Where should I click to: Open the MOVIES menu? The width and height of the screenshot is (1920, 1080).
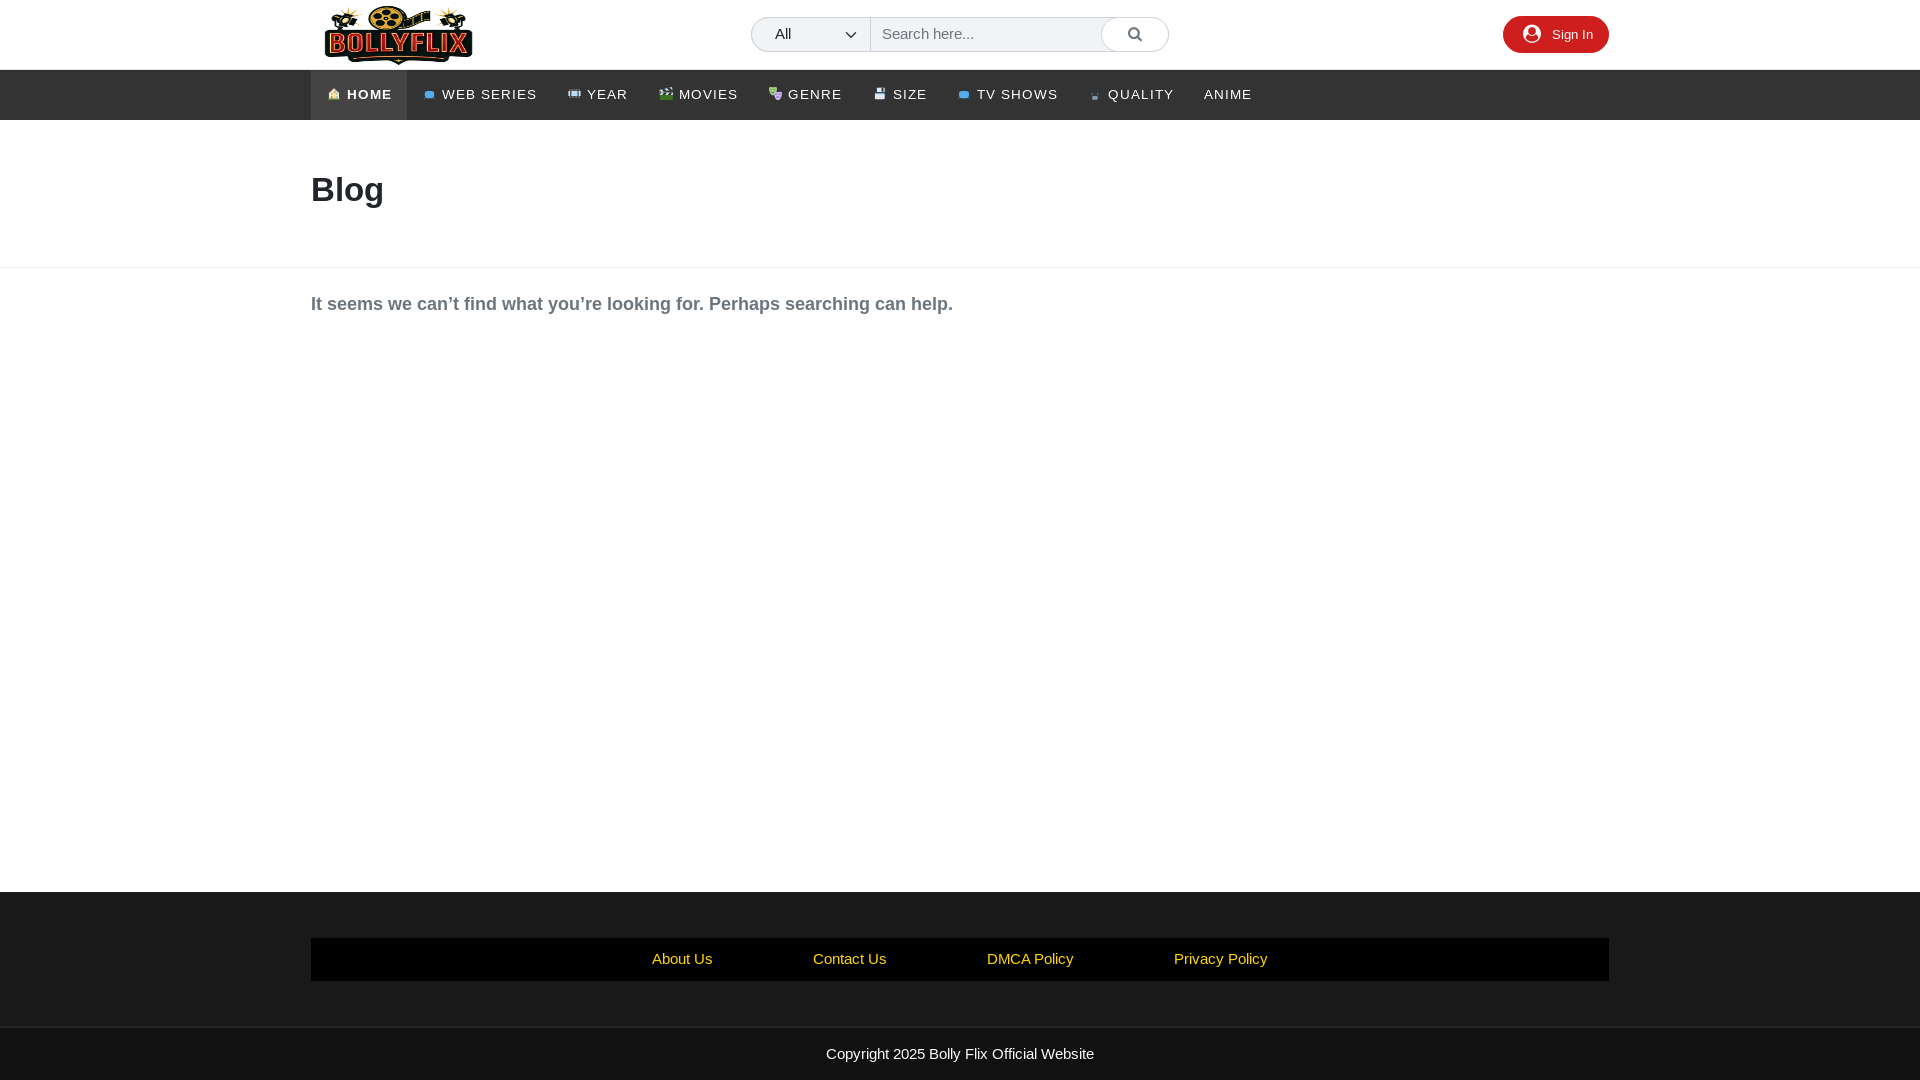pos(698,95)
